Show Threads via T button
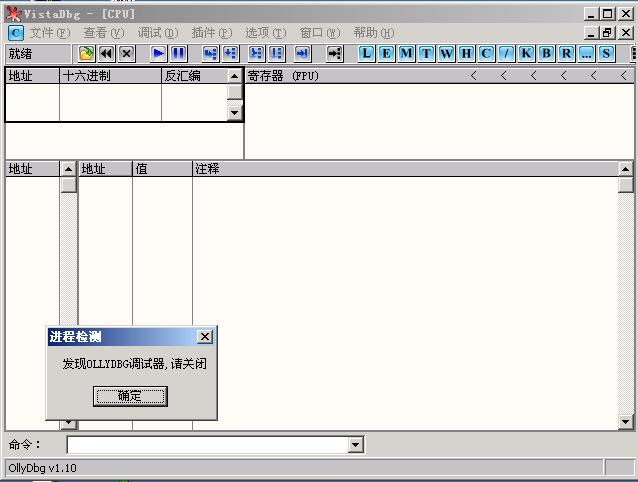 point(426,53)
